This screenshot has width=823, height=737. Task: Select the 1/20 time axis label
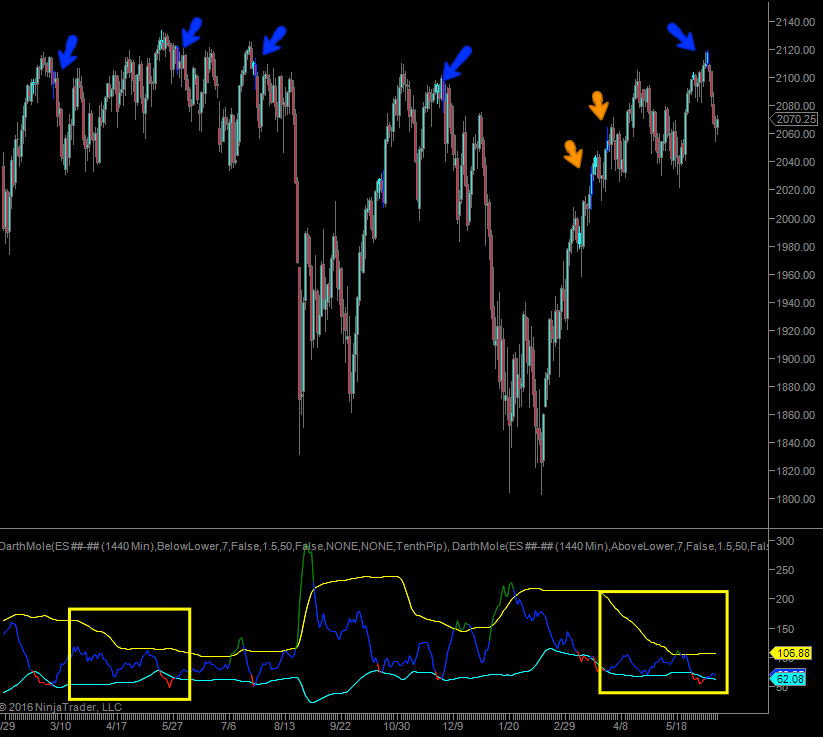509,727
